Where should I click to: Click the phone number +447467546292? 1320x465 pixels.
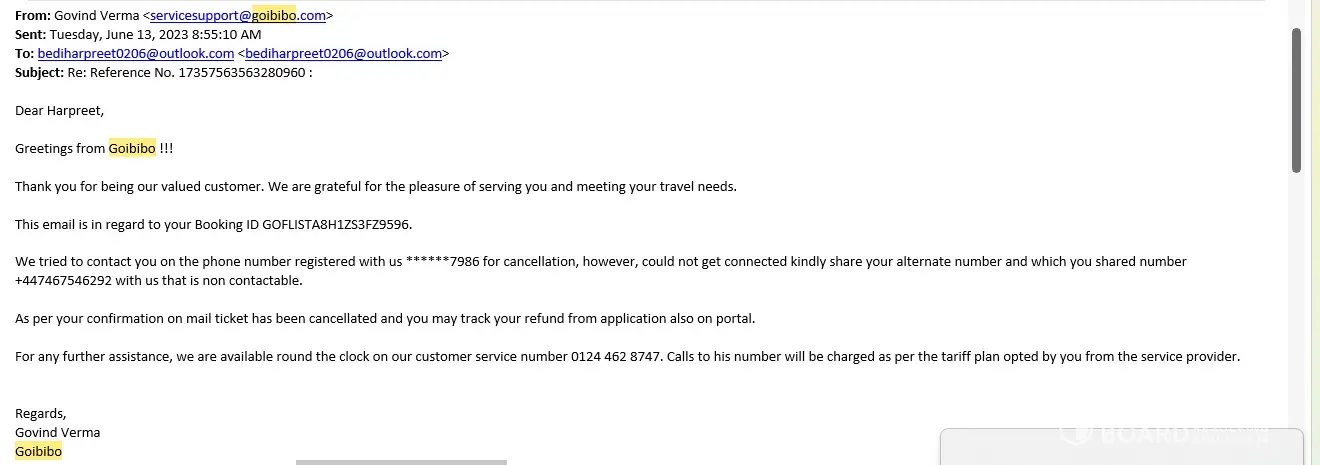63,280
